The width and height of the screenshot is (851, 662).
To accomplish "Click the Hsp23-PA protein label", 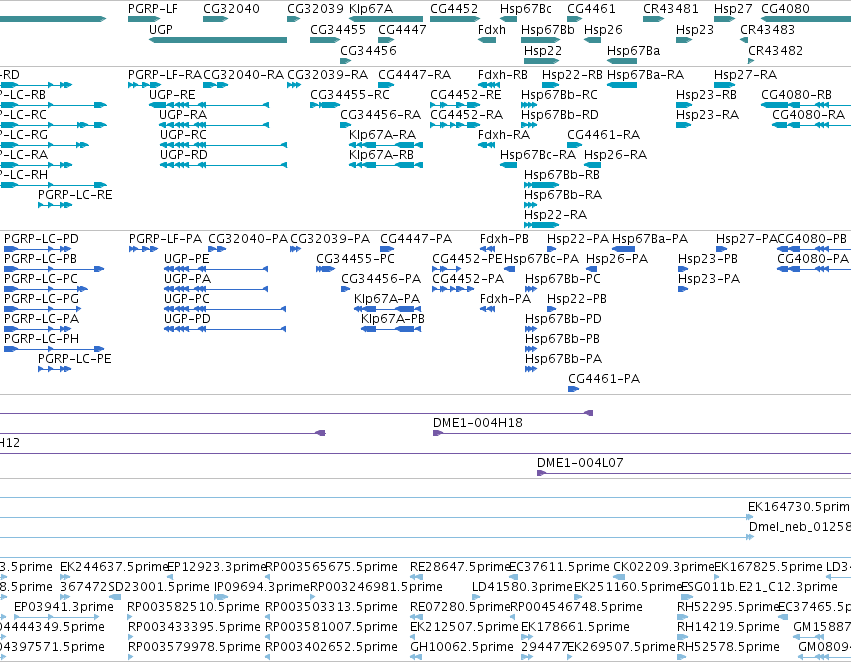I will click(709, 279).
